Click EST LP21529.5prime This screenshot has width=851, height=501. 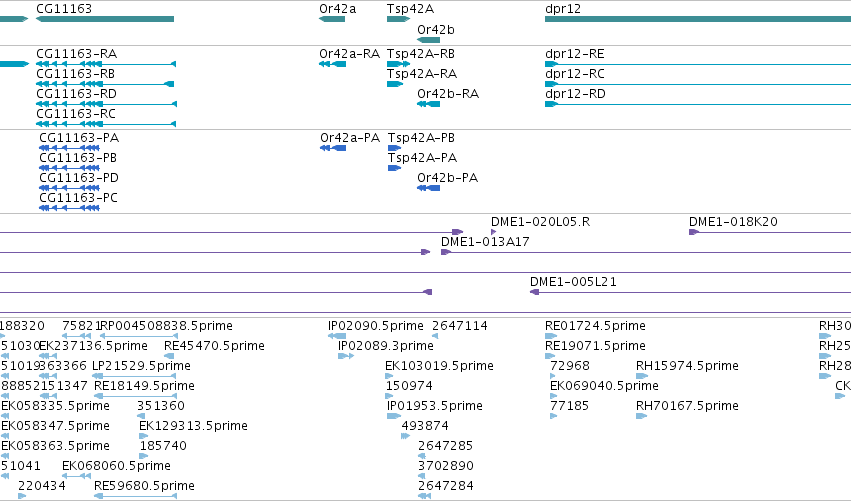tap(141, 366)
